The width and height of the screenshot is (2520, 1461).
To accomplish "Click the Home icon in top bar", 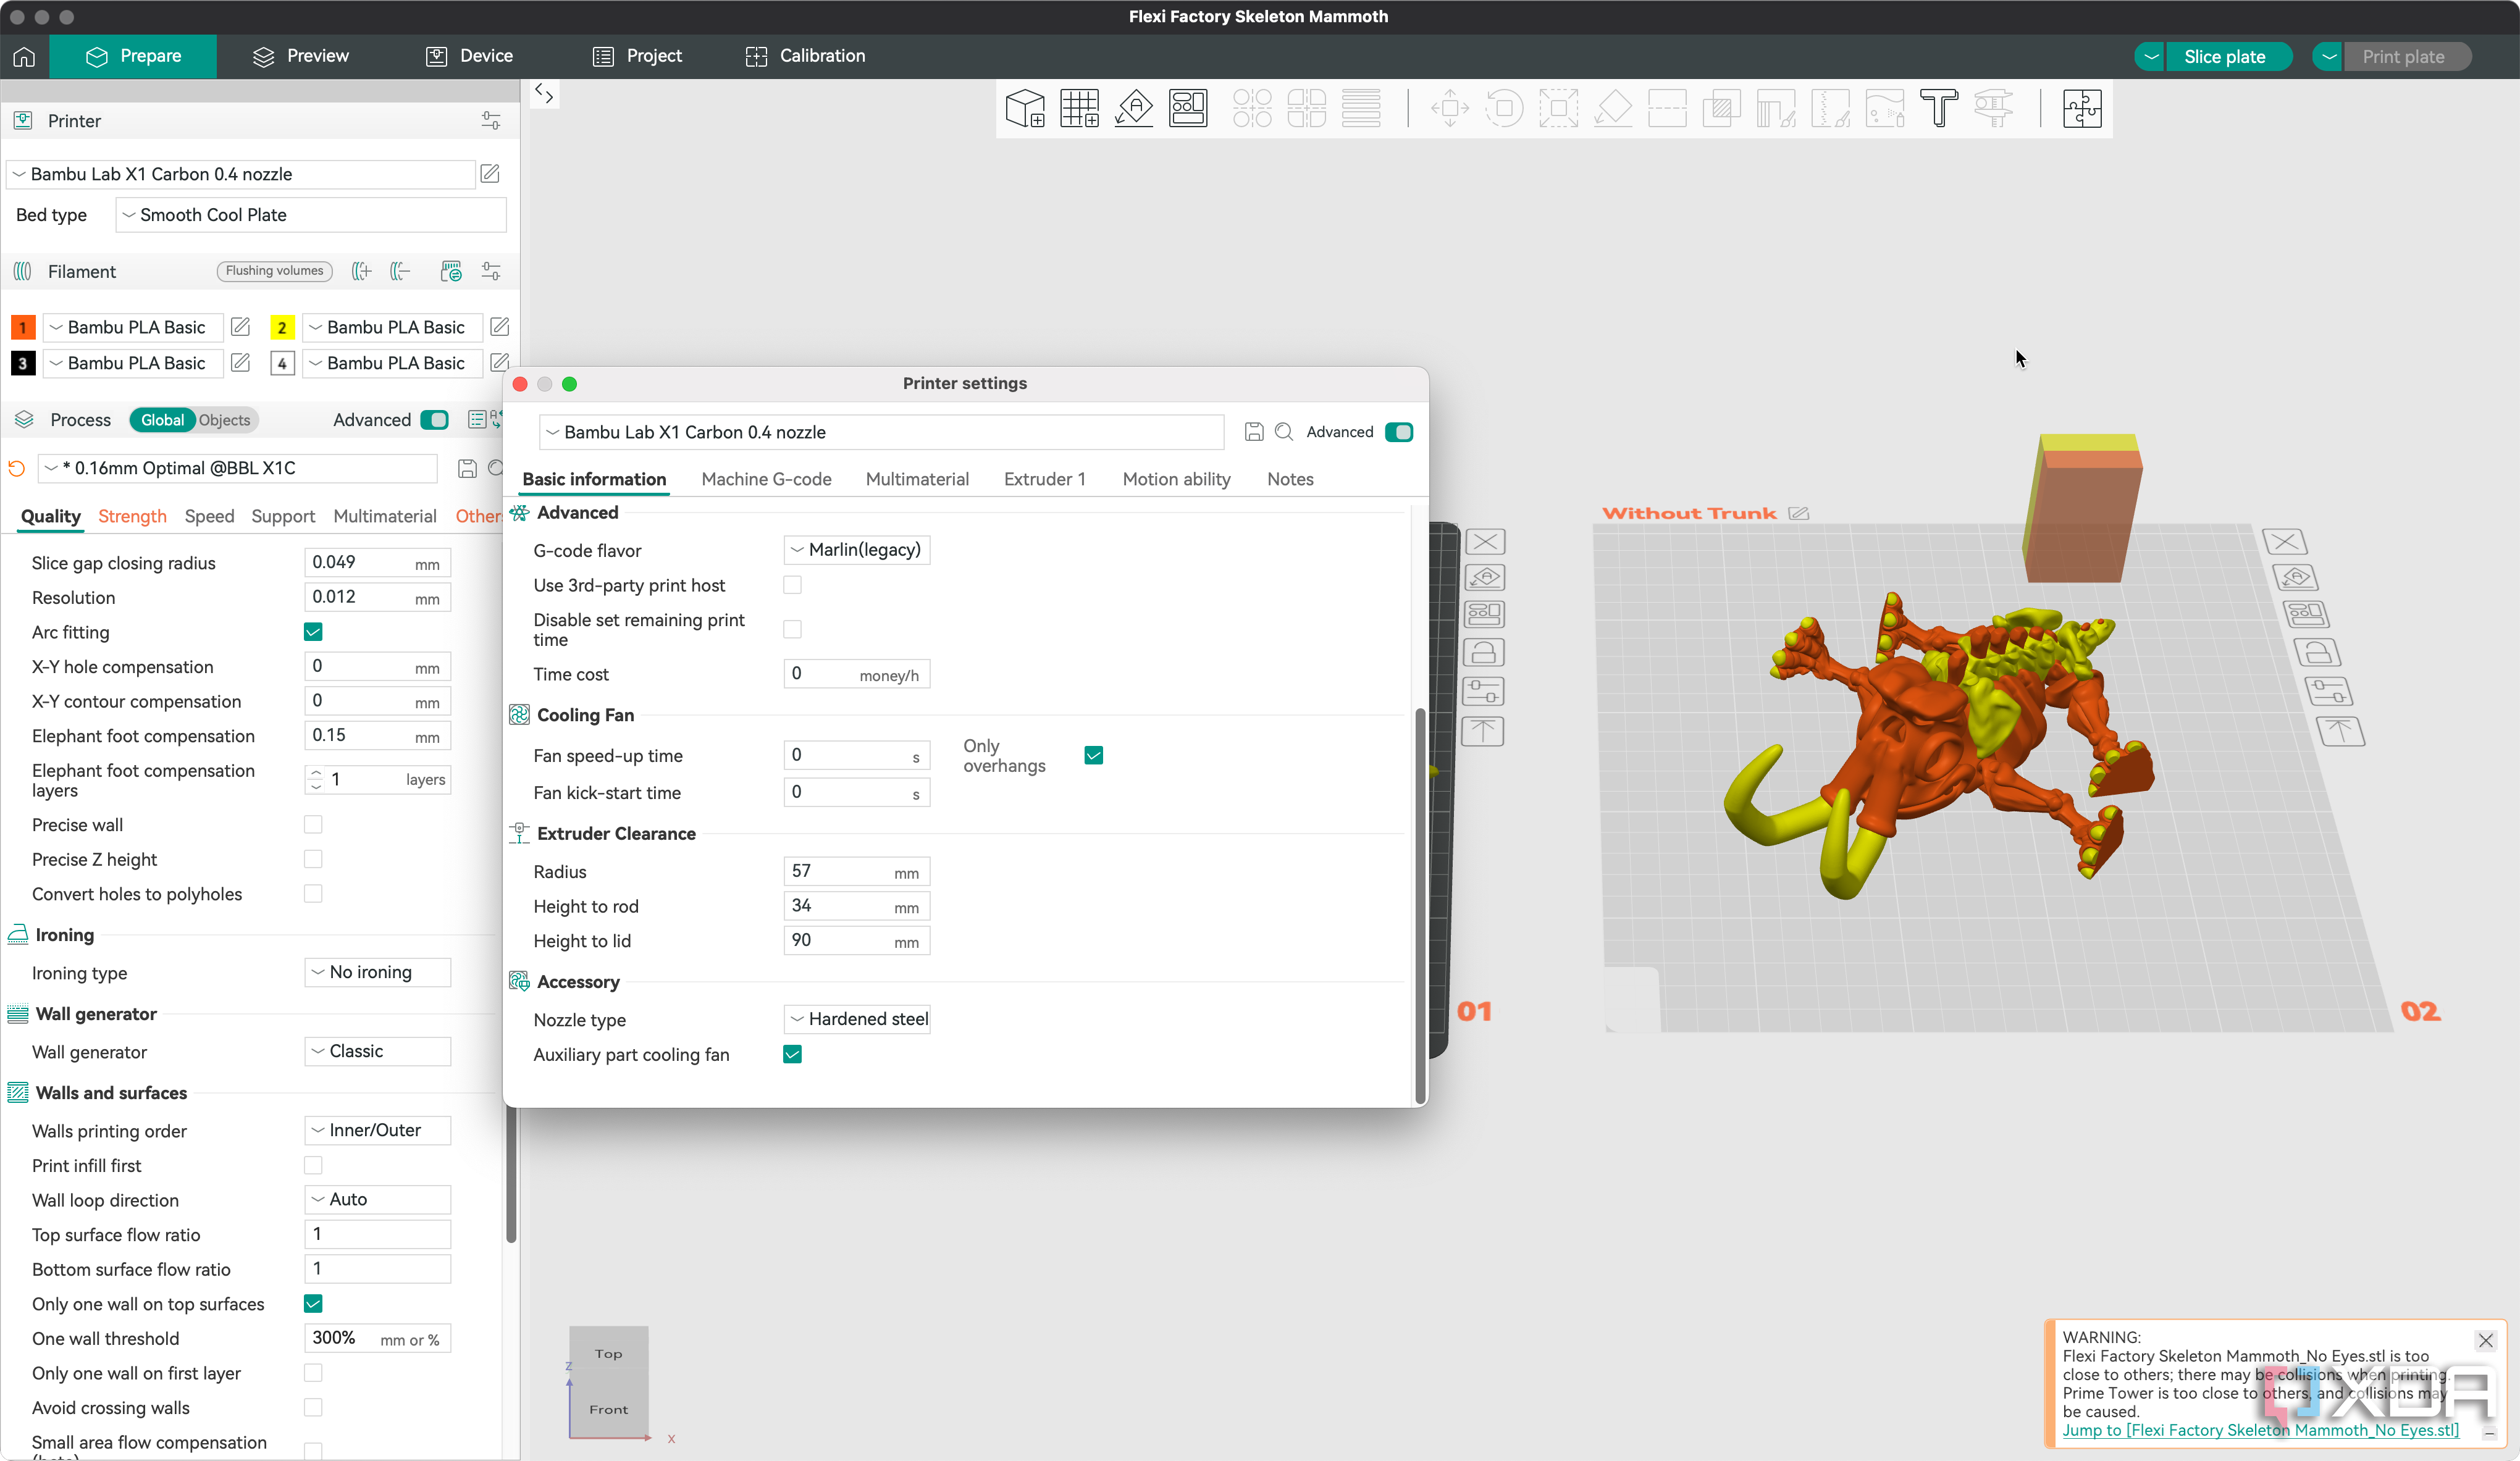I will (x=24, y=56).
